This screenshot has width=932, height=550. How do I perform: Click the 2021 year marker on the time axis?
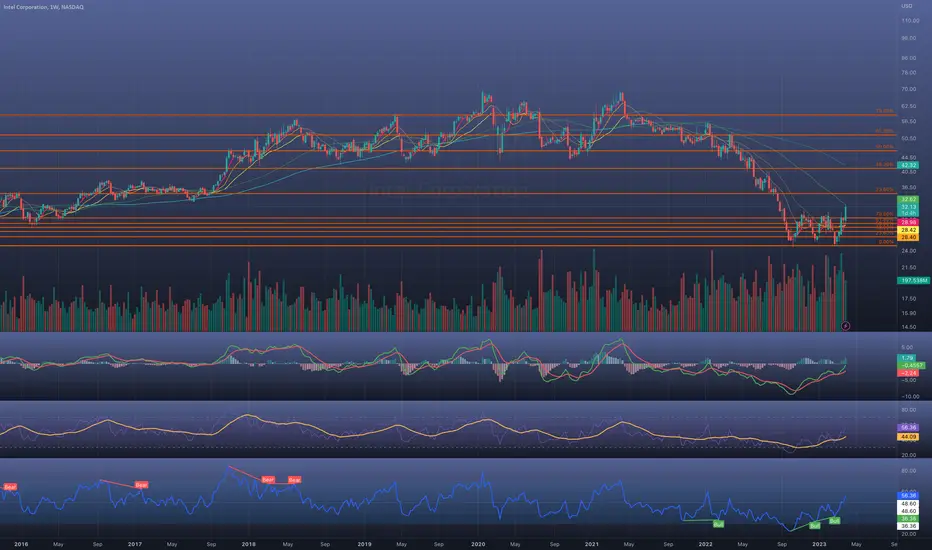click(x=591, y=544)
